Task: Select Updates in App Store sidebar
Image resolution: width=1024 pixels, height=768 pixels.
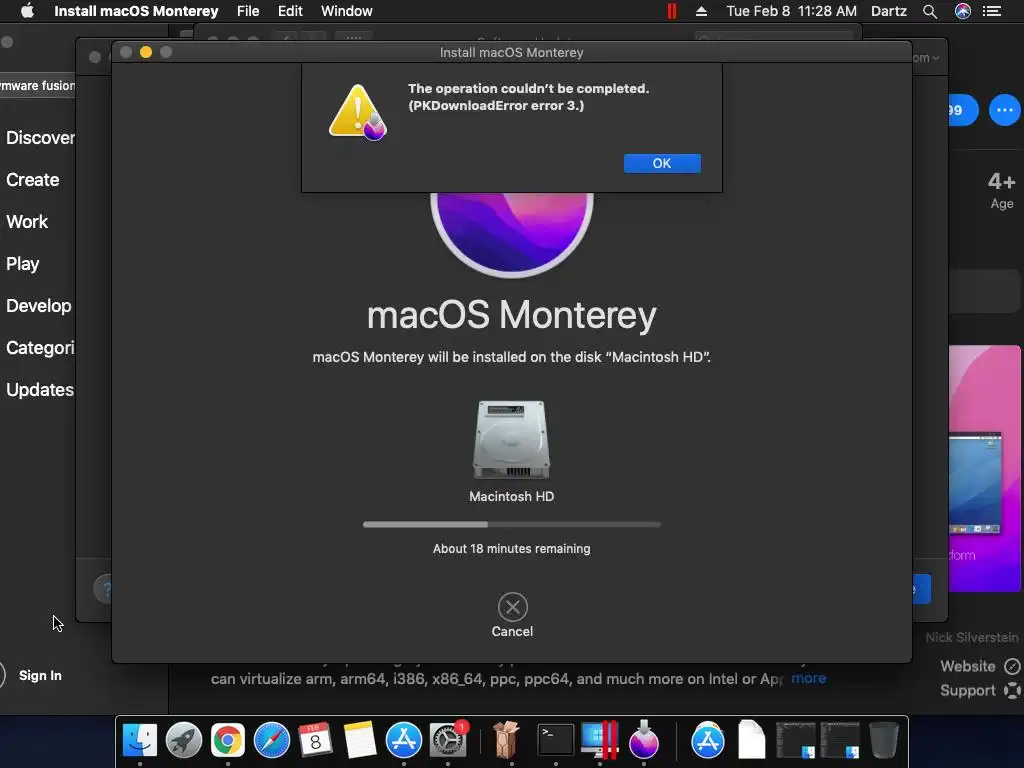Action: pos(40,390)
